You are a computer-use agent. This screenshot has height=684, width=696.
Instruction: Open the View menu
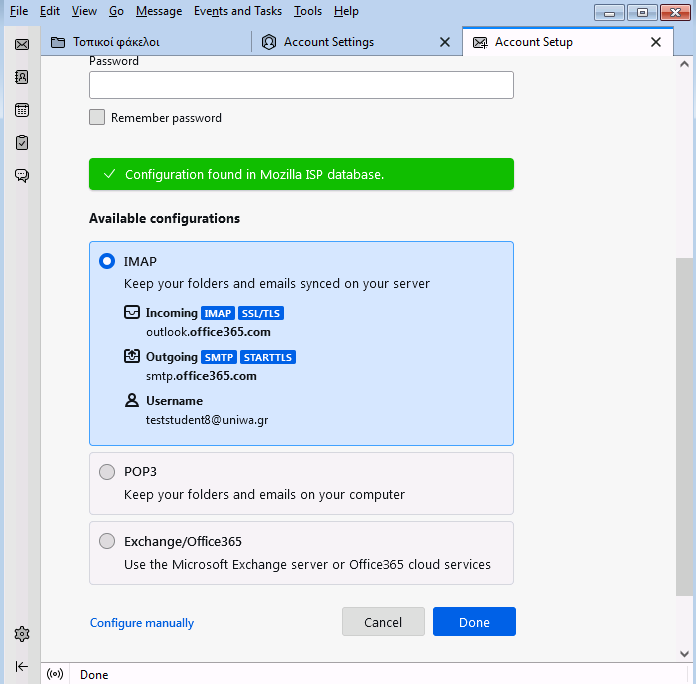click(84, 11)
